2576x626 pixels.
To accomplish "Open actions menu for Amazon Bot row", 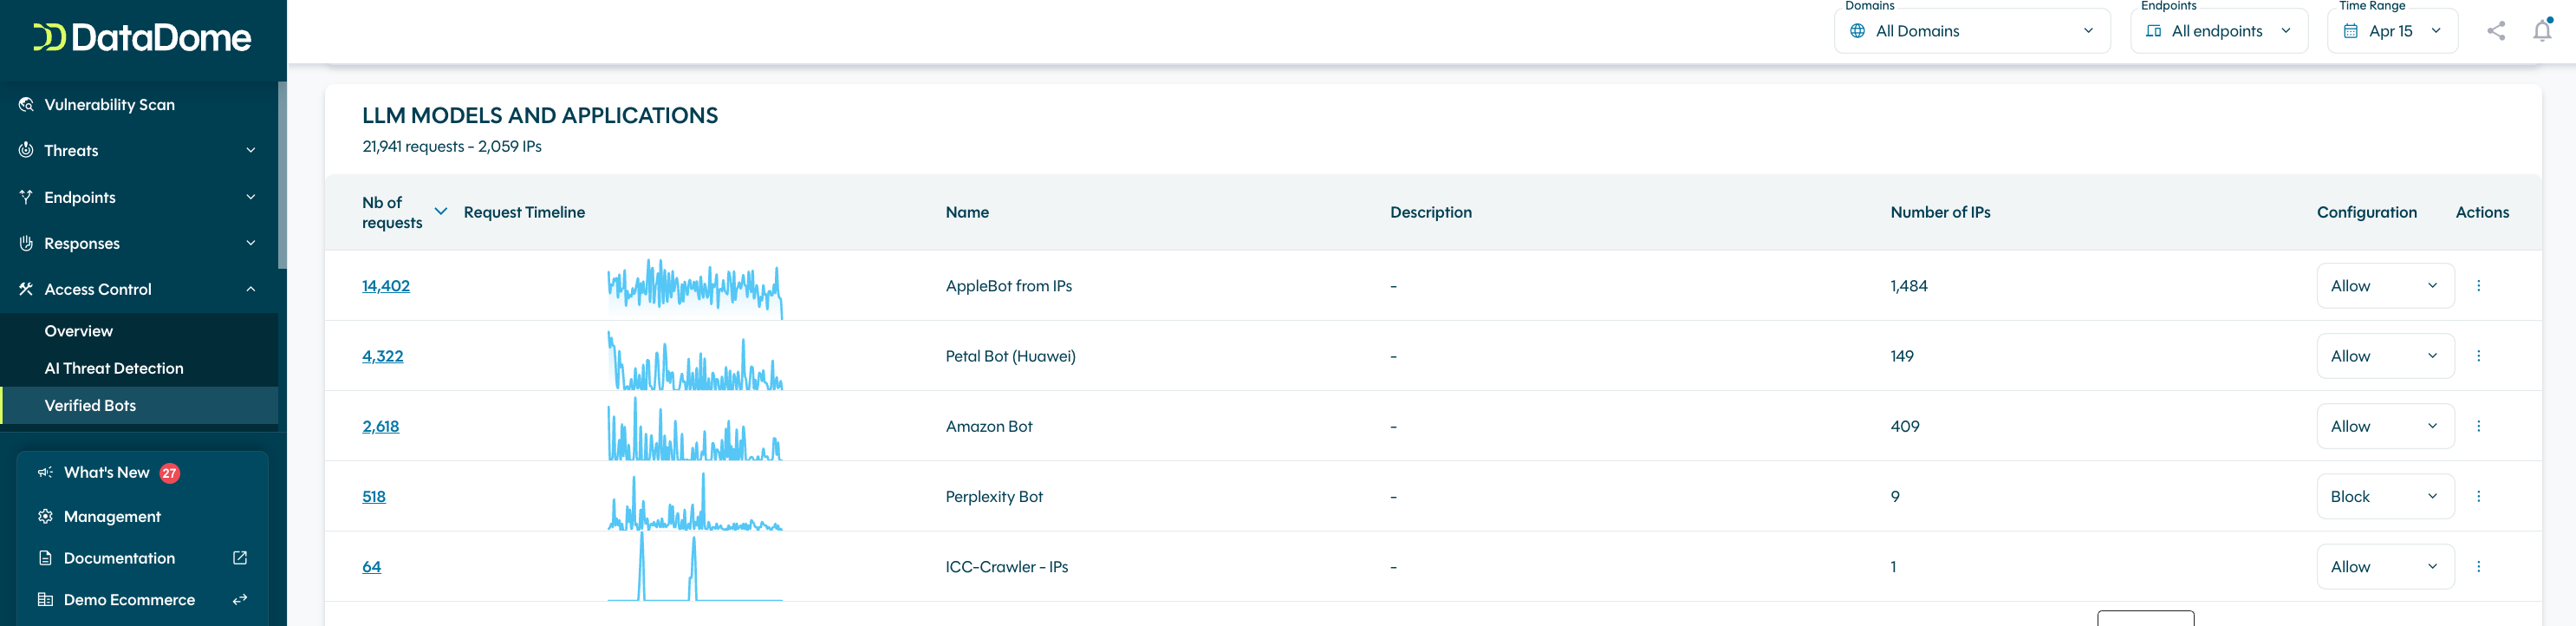I will 2478,426.
